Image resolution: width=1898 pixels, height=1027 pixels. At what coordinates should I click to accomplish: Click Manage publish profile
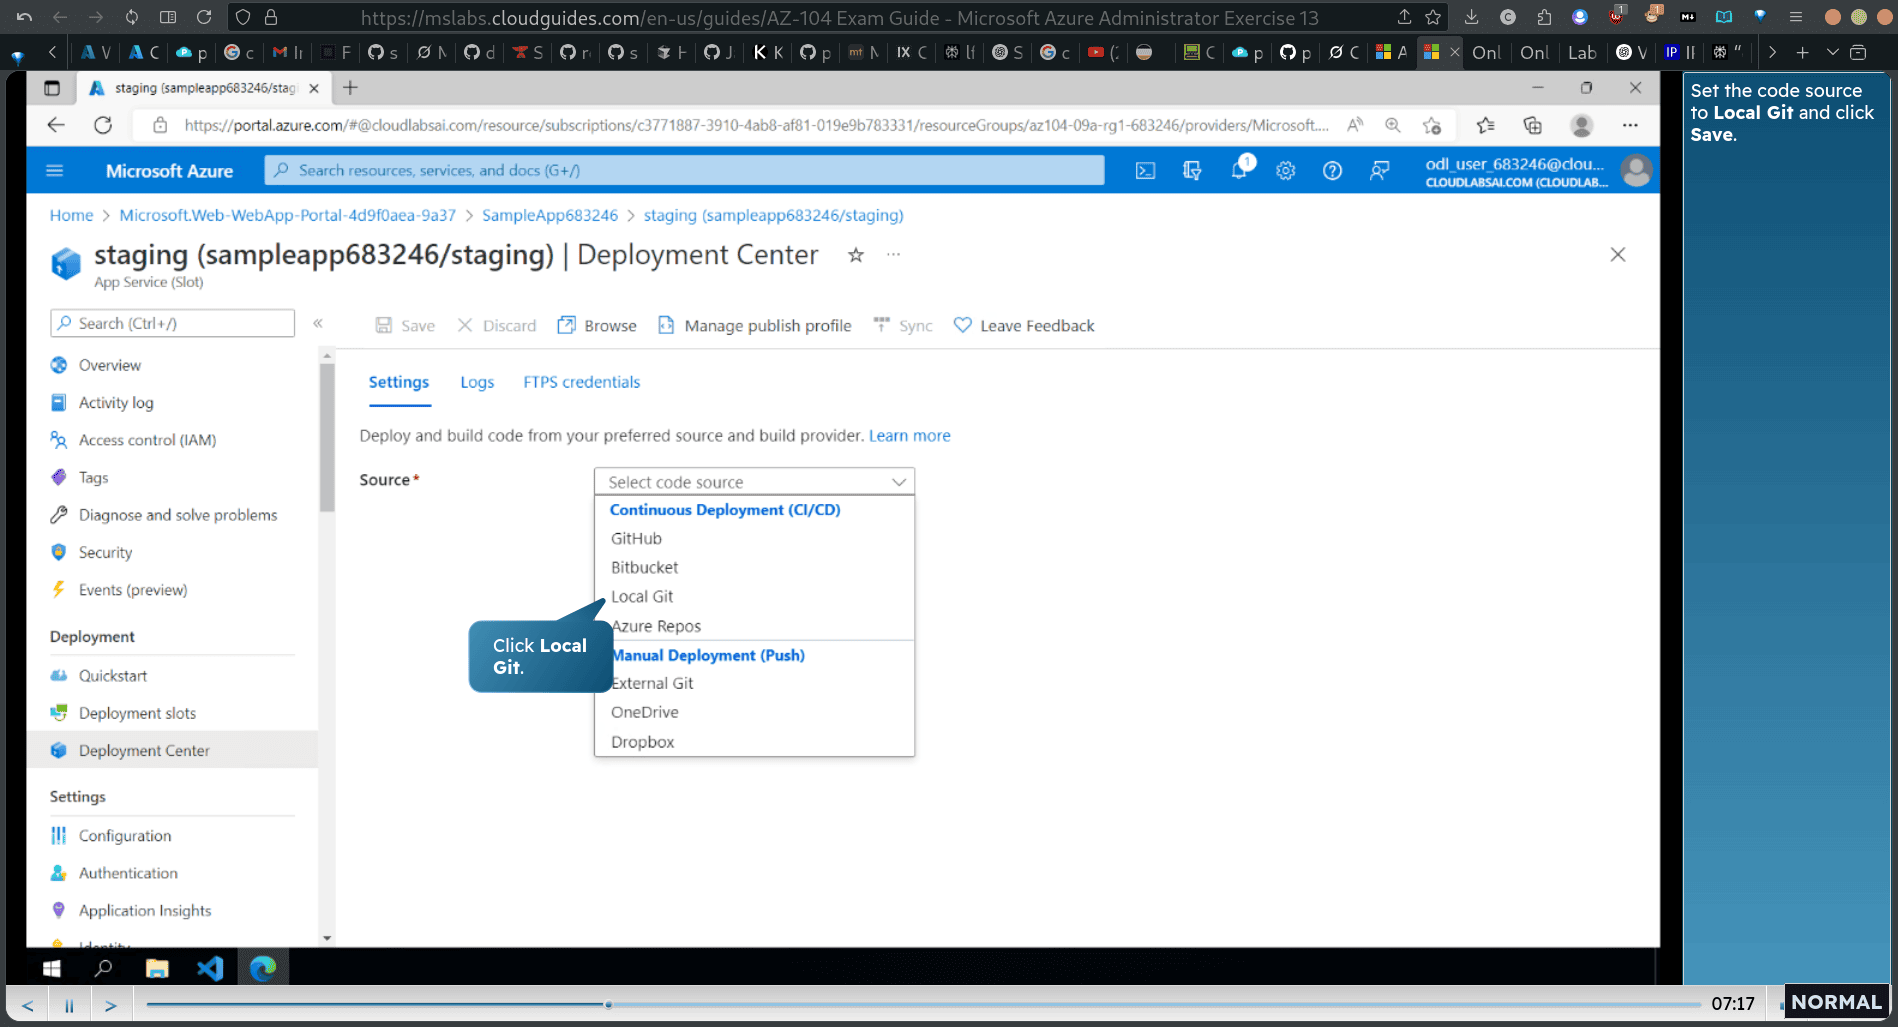point(755,326)
